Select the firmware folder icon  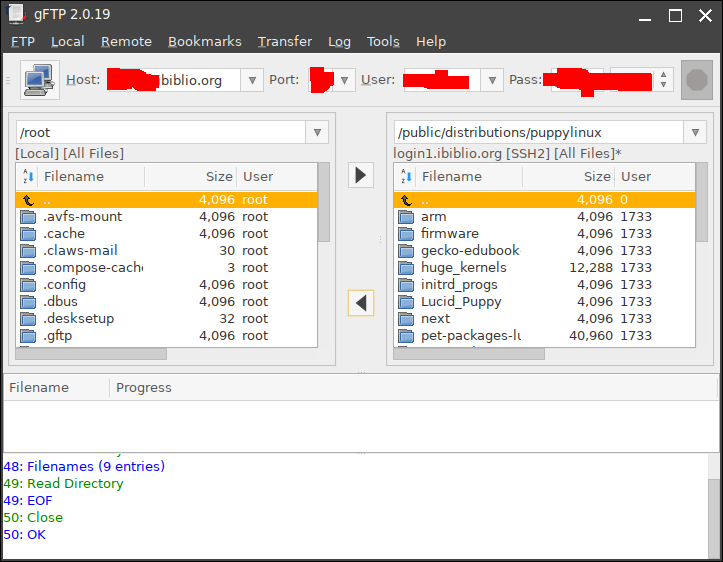click(x=406, y=234)
